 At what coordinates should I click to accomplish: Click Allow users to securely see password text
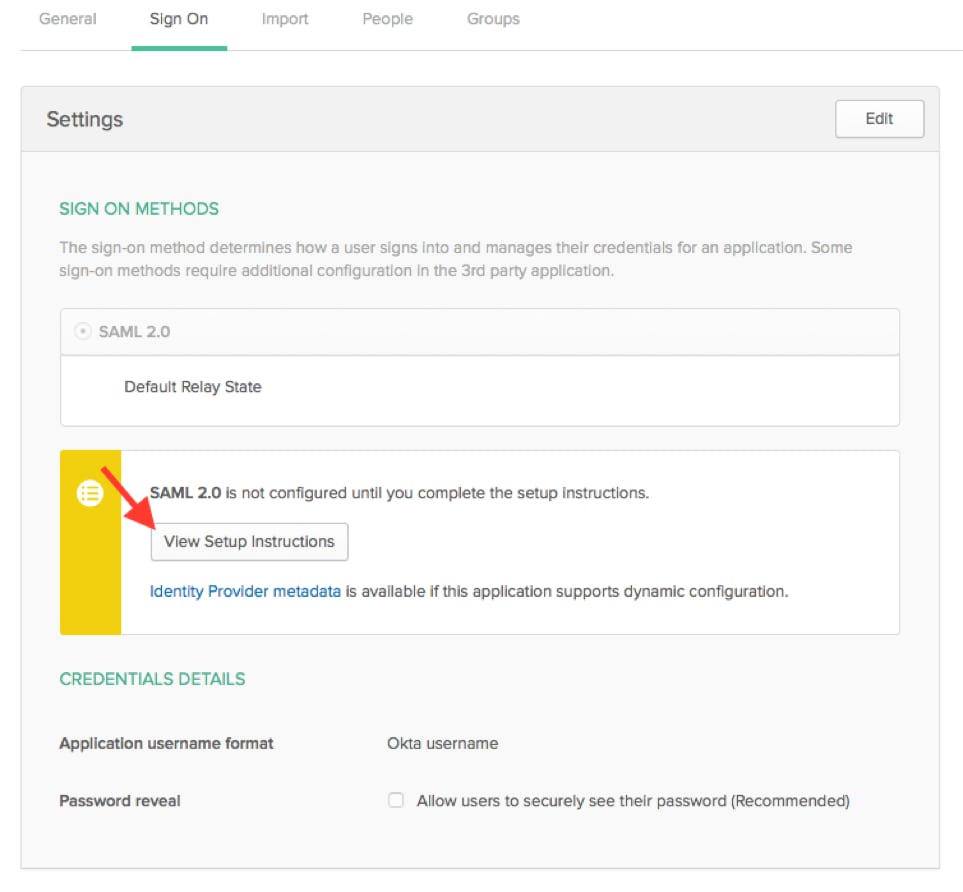633,800
